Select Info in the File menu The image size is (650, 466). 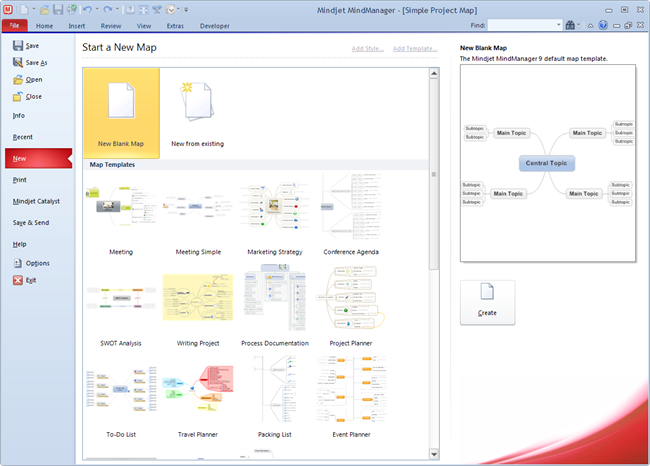pyautogui.click(x=19, y=116)
